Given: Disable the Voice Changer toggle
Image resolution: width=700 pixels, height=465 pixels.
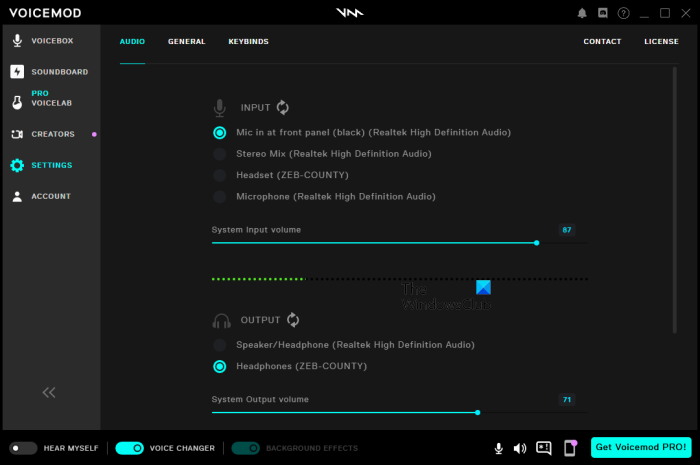Looking at the screenshot, I should coord(129,448).
